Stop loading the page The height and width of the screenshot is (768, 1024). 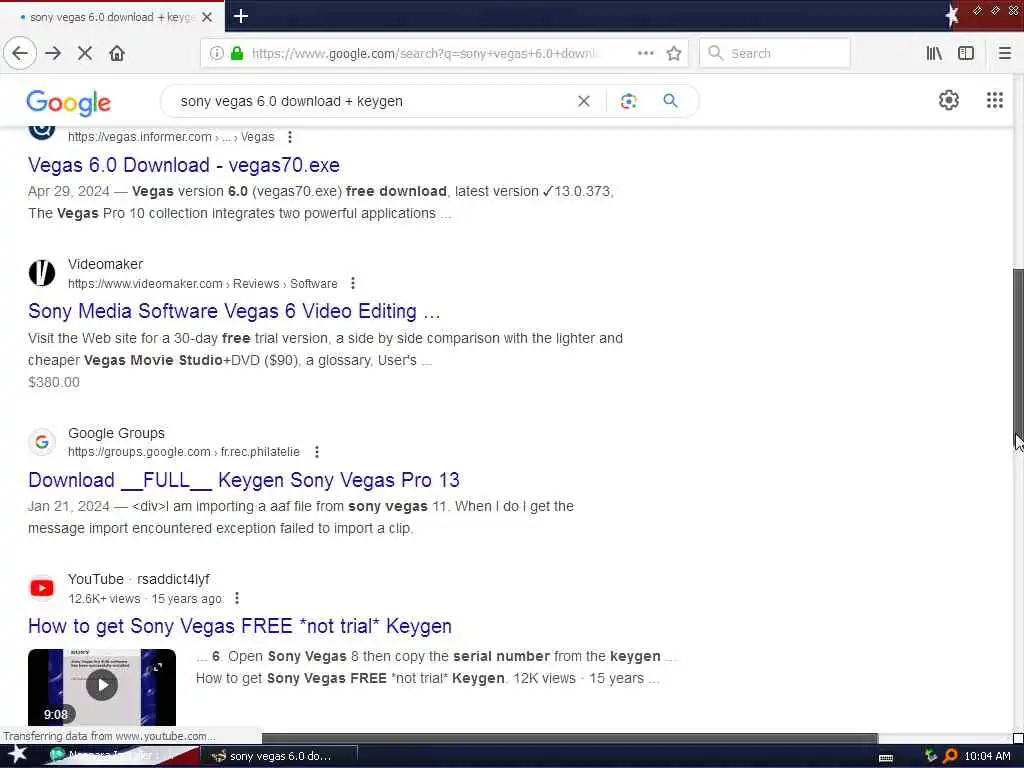coord(85,53)
